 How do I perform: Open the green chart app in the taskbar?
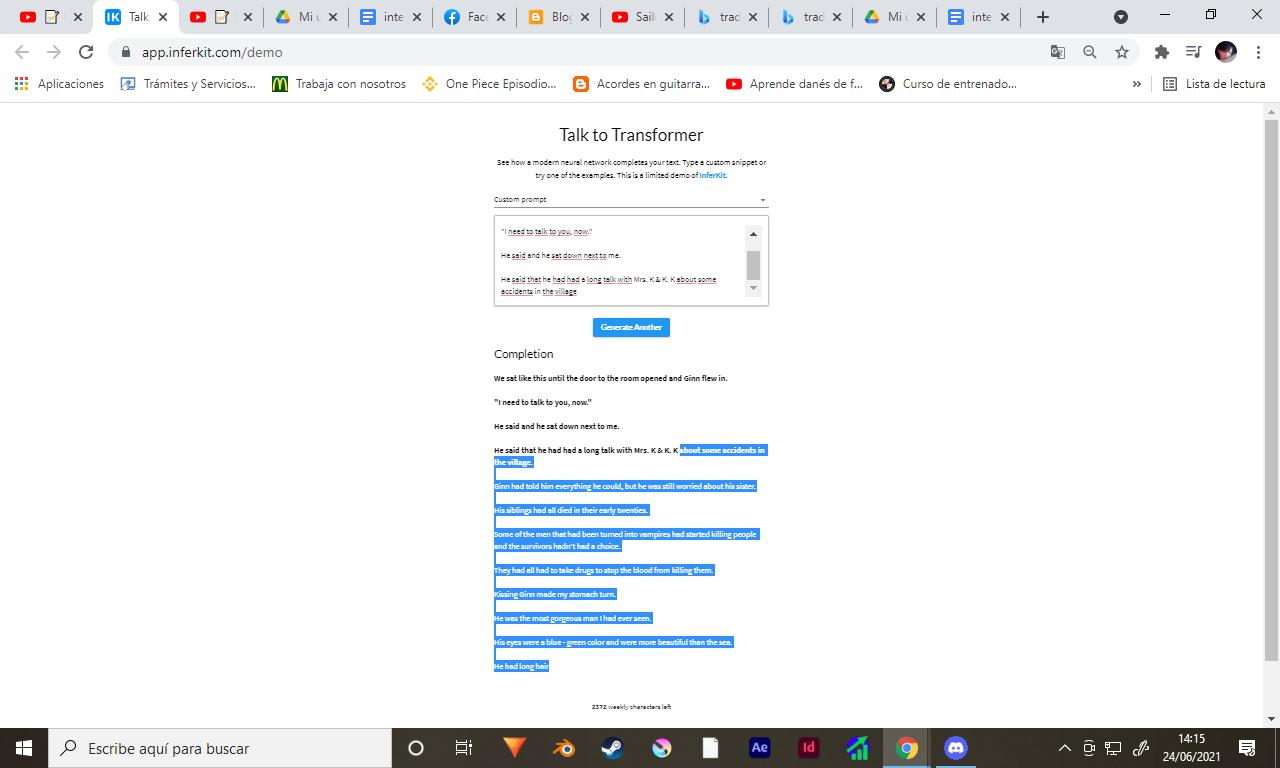click(x=857, y=748)
